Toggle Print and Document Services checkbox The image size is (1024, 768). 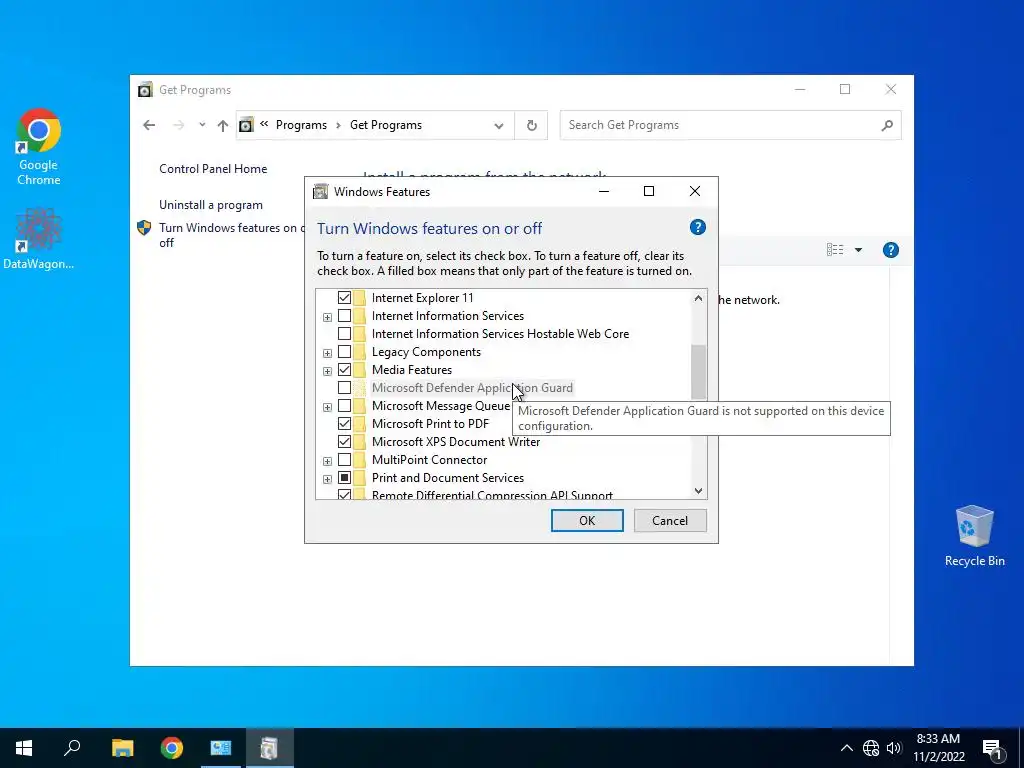pyautogui.click(x=344, y=478)
